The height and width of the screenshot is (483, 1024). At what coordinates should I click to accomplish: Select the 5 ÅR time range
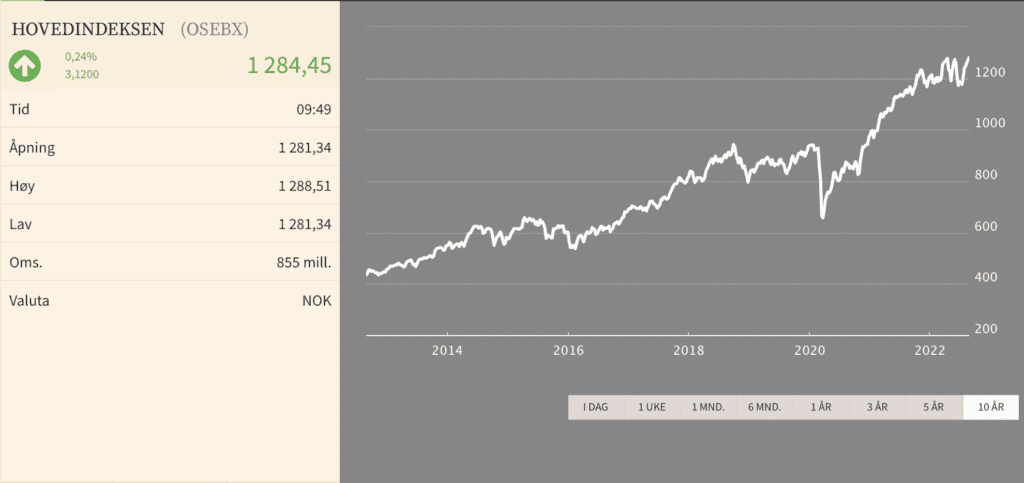coord(934,407)
